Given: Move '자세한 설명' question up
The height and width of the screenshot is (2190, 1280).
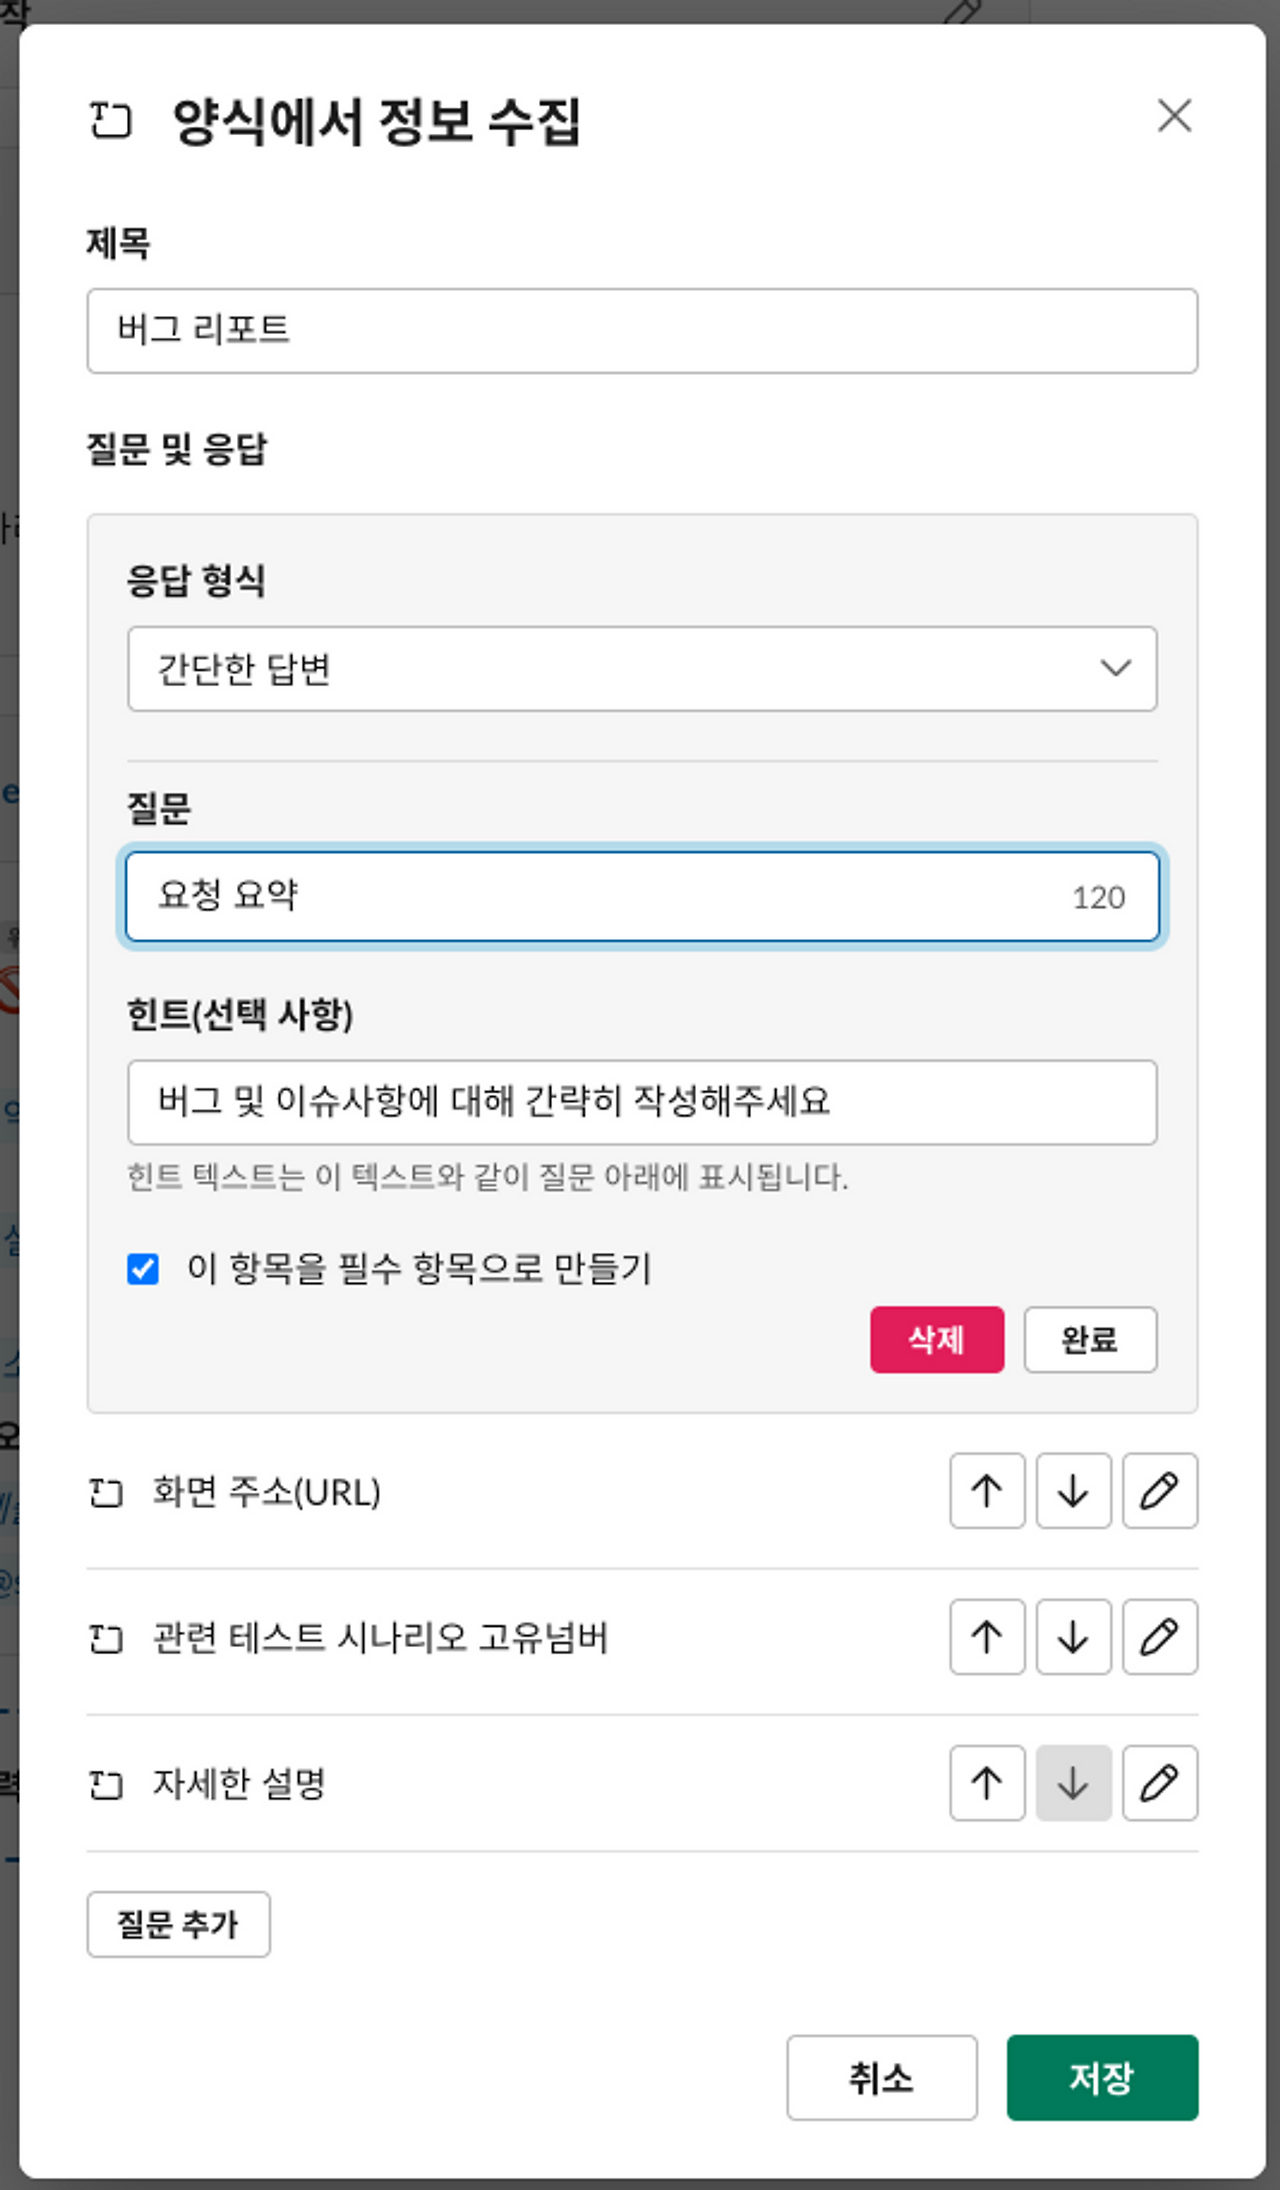Looking at the screenshot, I should 987,1783.
